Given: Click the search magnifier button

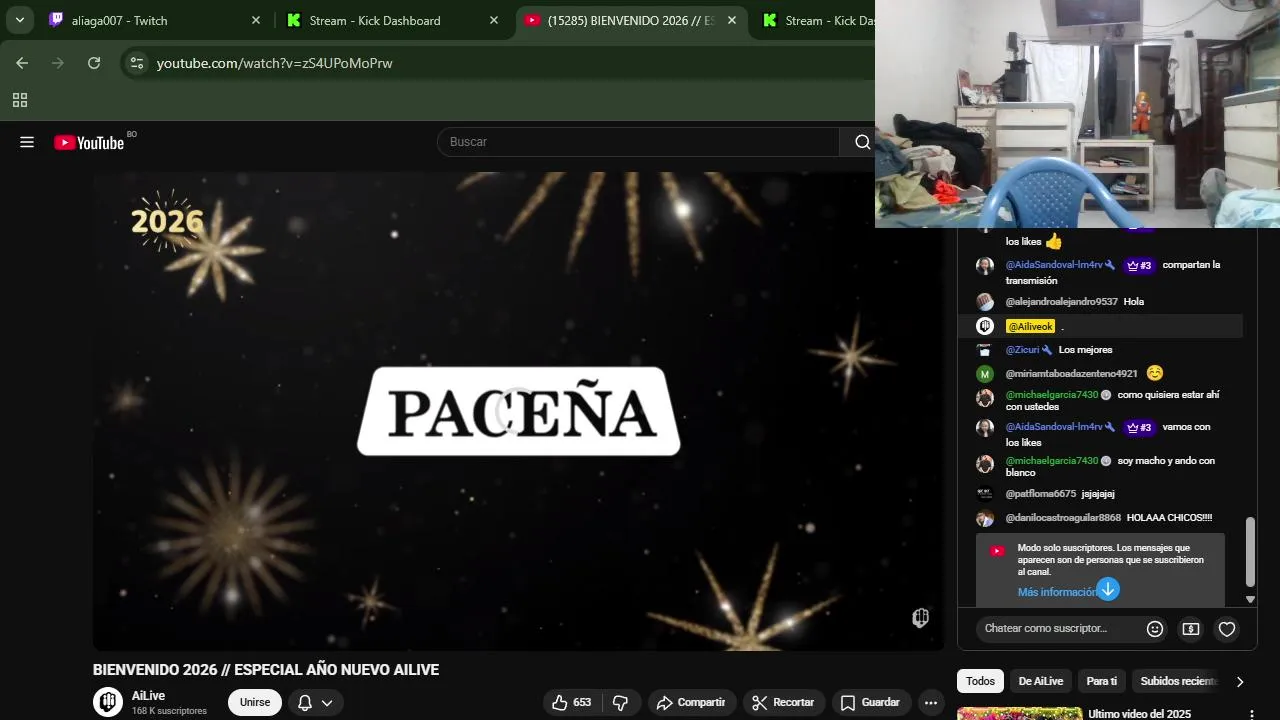Looking at the screenshot, I should pyautogui.click(x=861, y=142).
